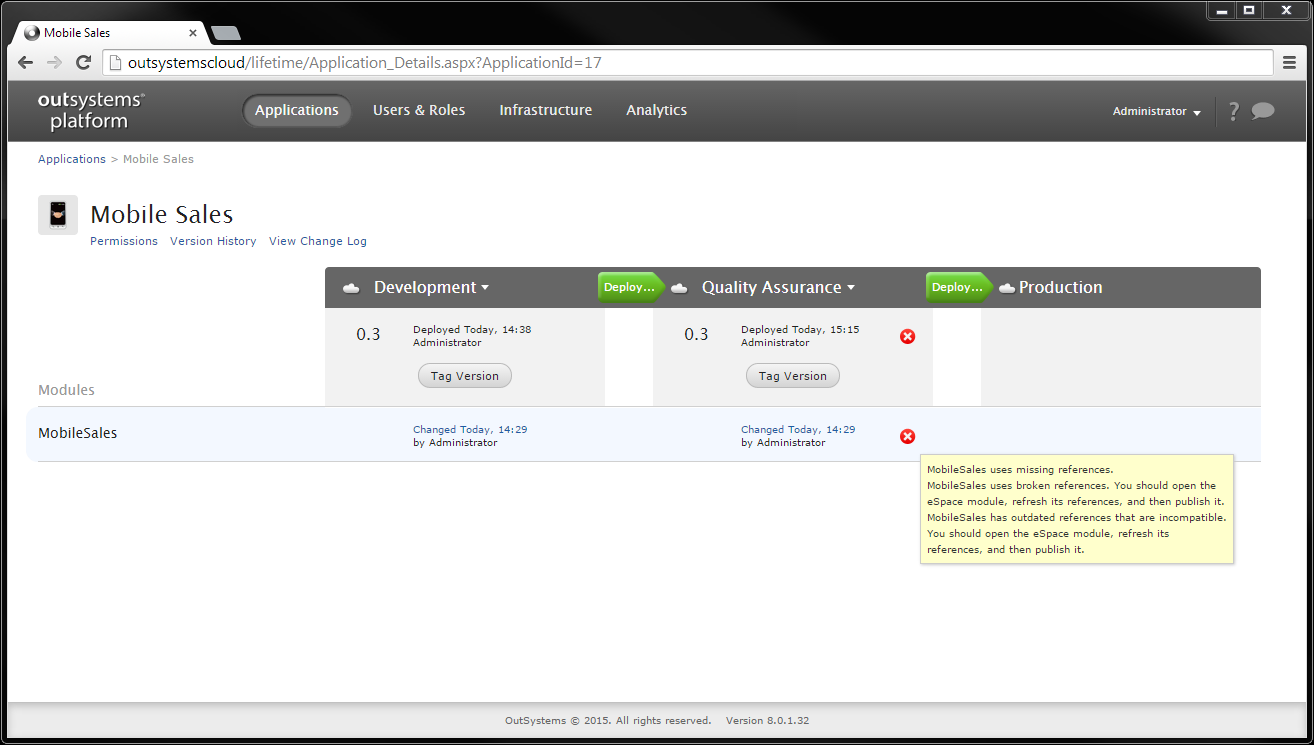Click the red error icon next to QA version 0.3
The width and height of the screenshot is (1314, 745).
tap(907, 336)
